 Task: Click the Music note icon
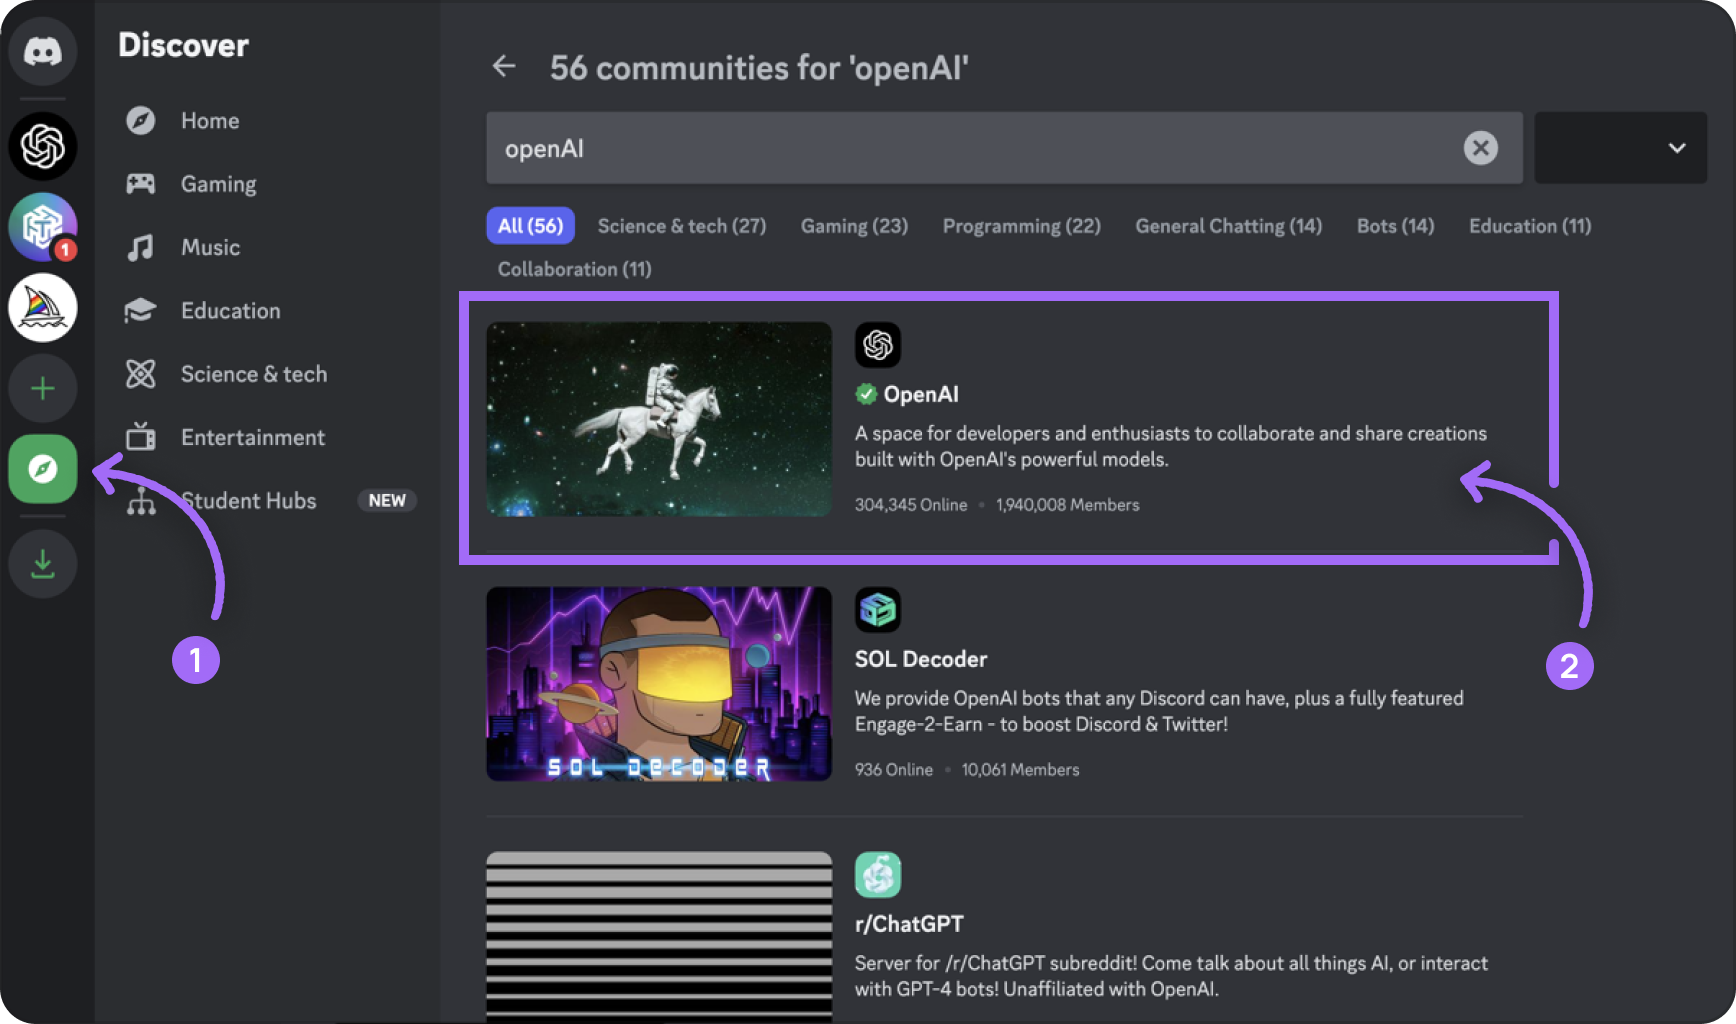pyautogui.click(x=141, y=247)
